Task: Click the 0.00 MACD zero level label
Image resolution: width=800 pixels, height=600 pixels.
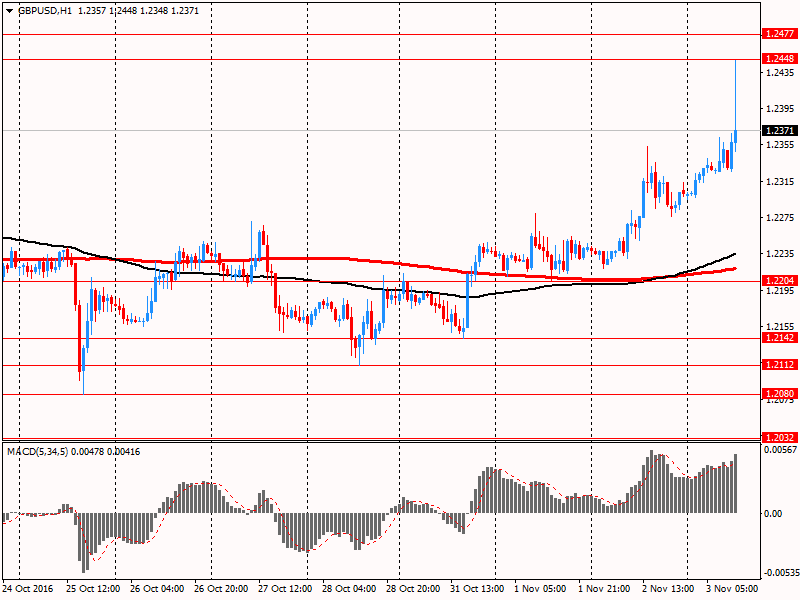Action: (773, 513)
